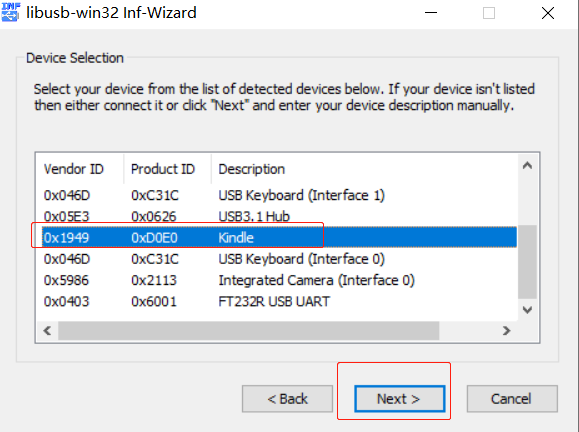579x432 pixels.
Task: Click the Description column header
Action: click(x=364, y=169)
